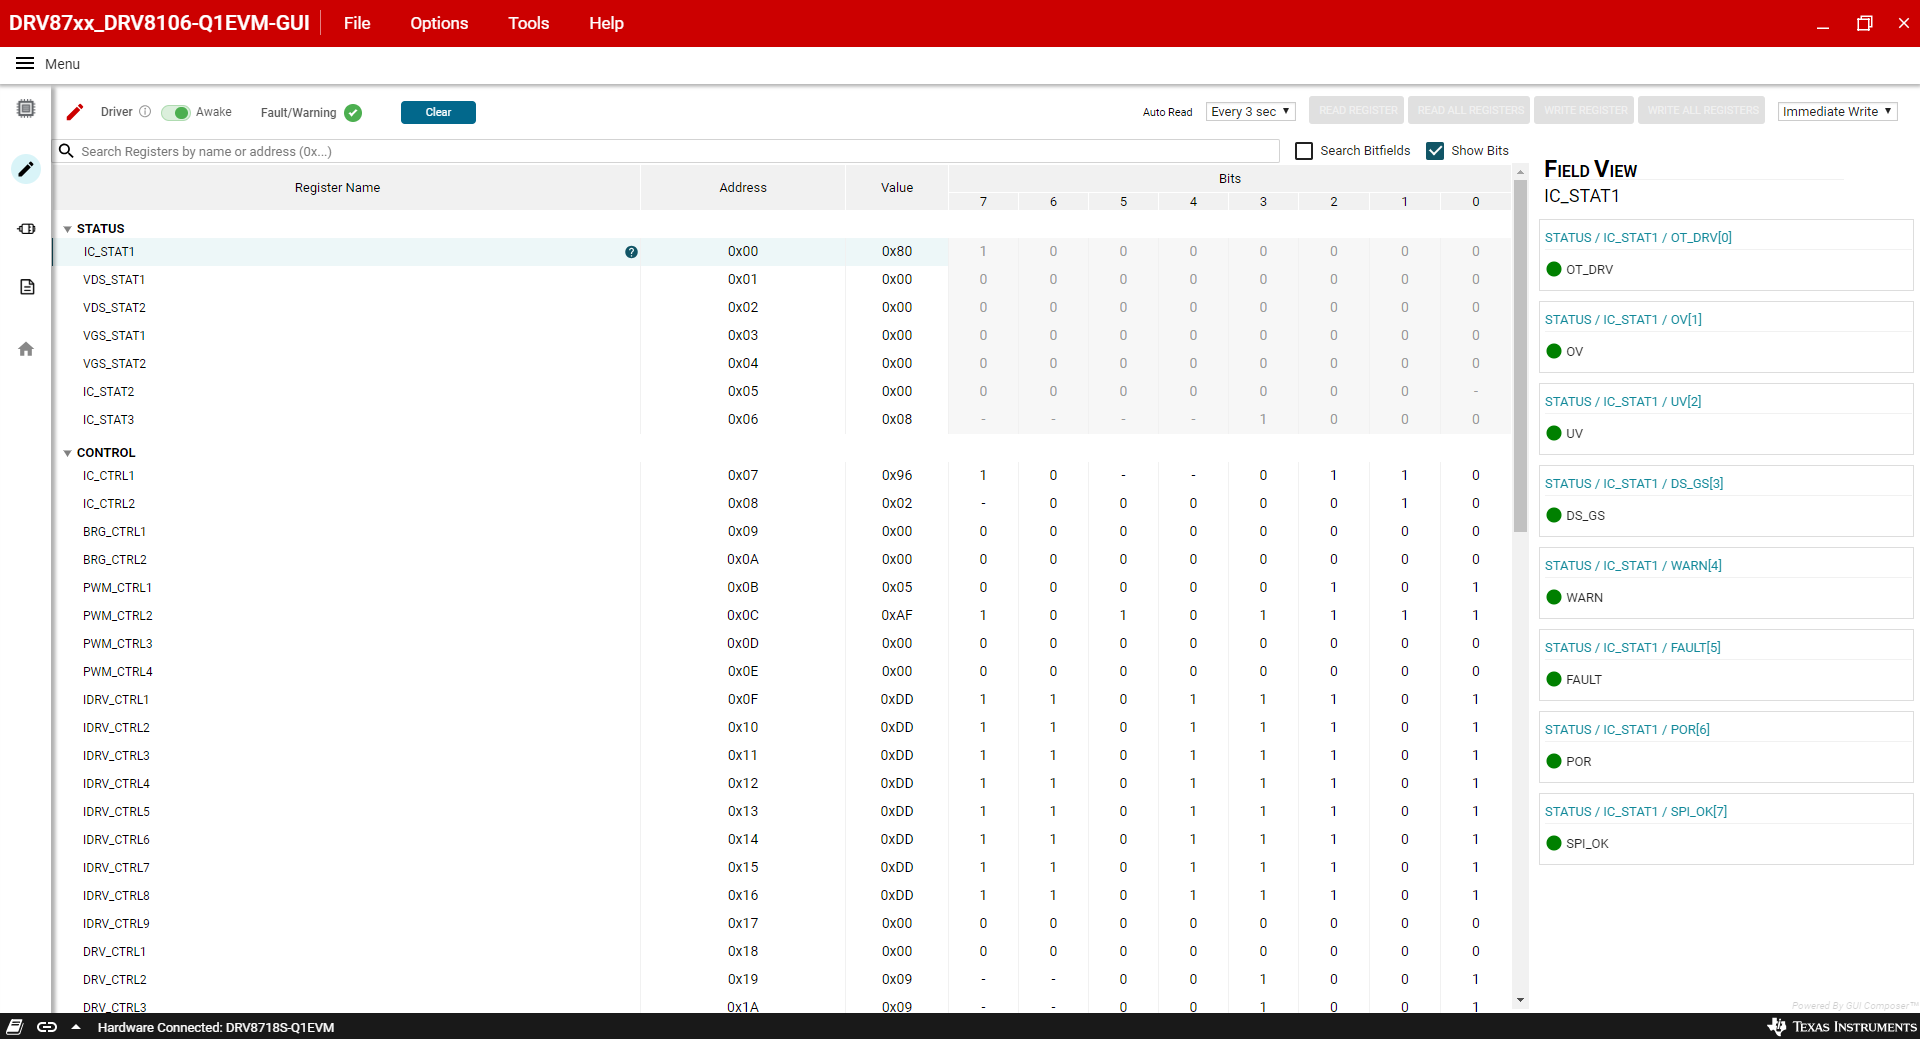Click the WRITE REGISTER button
Viewport: 1920px width, 1039px height.
(1585, 111)
